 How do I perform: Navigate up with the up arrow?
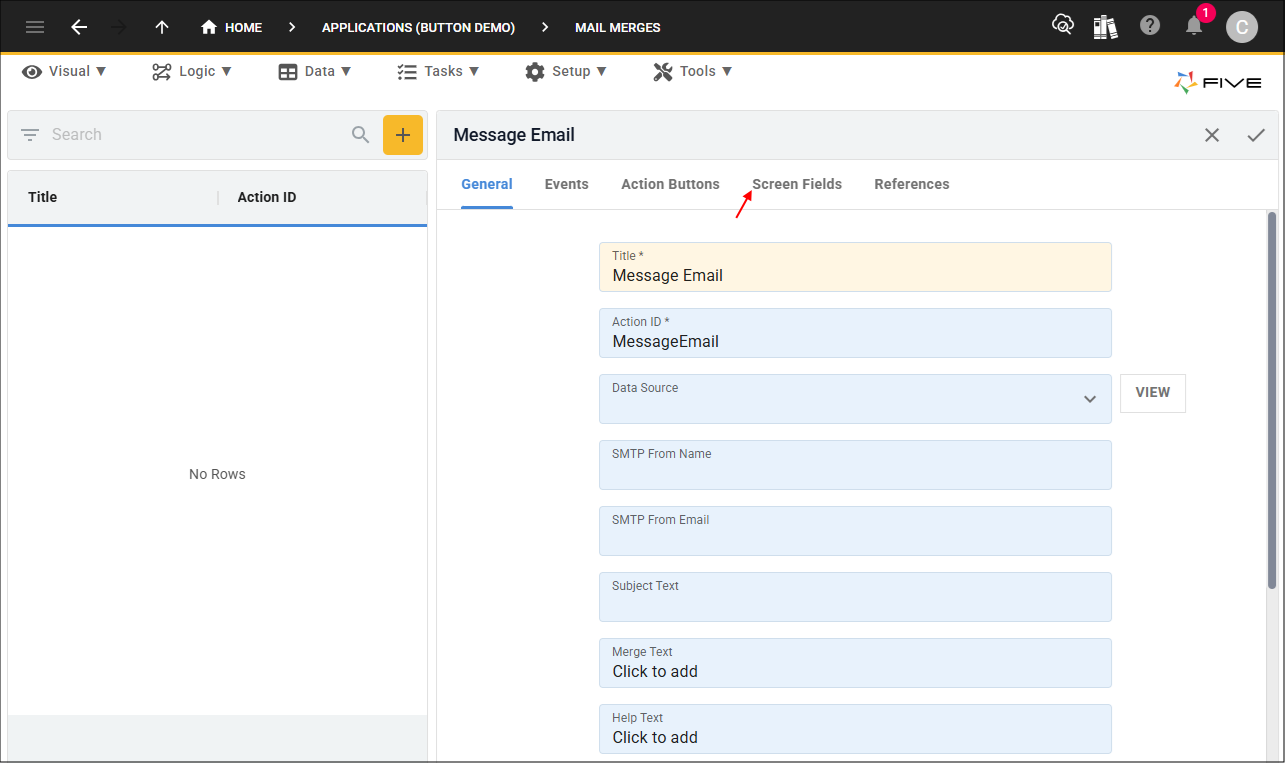(x=162, y=27)
